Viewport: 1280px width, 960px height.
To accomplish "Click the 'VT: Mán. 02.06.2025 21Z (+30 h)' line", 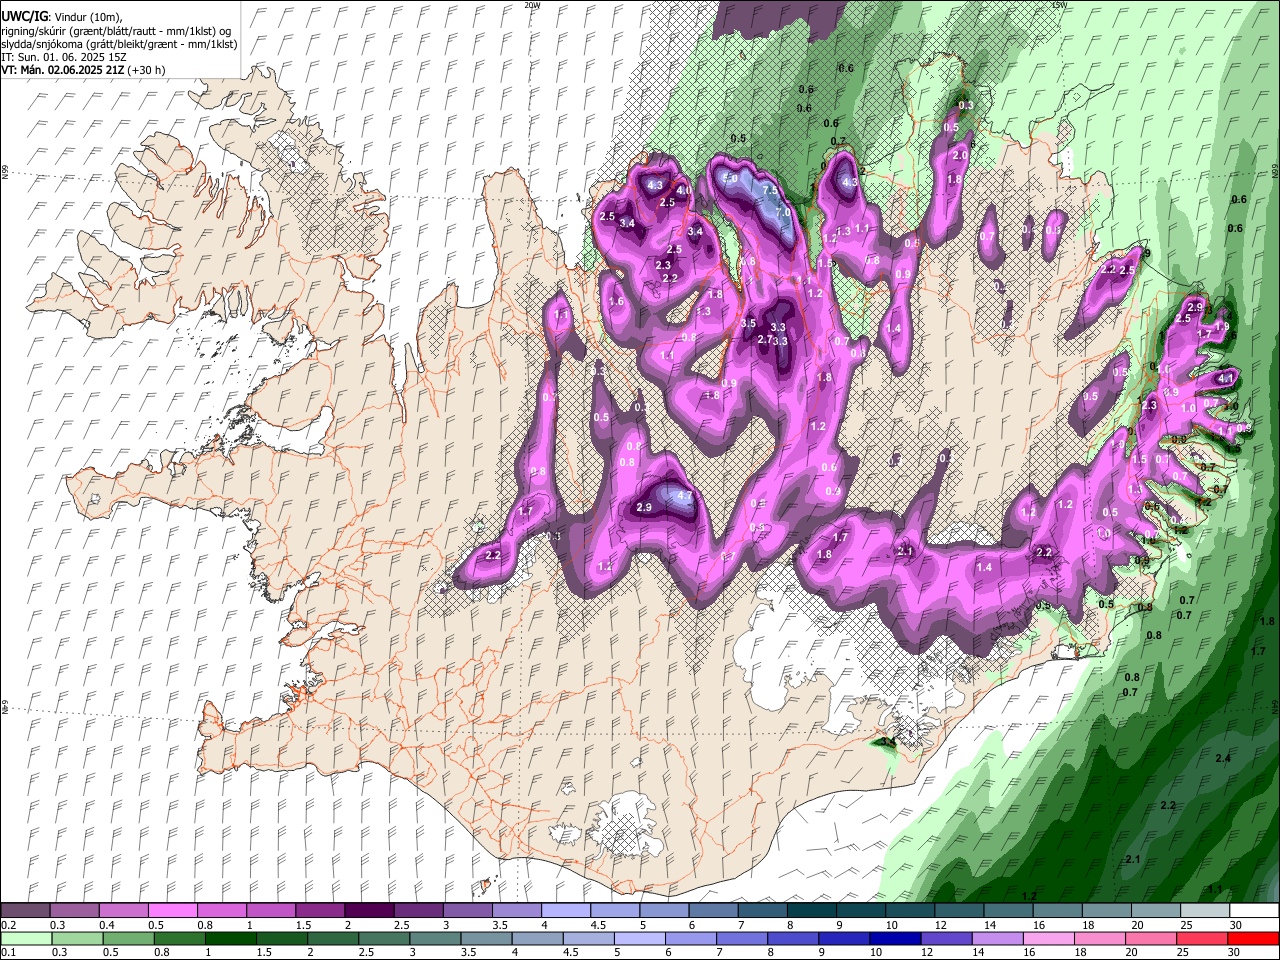I will point(84,70).
